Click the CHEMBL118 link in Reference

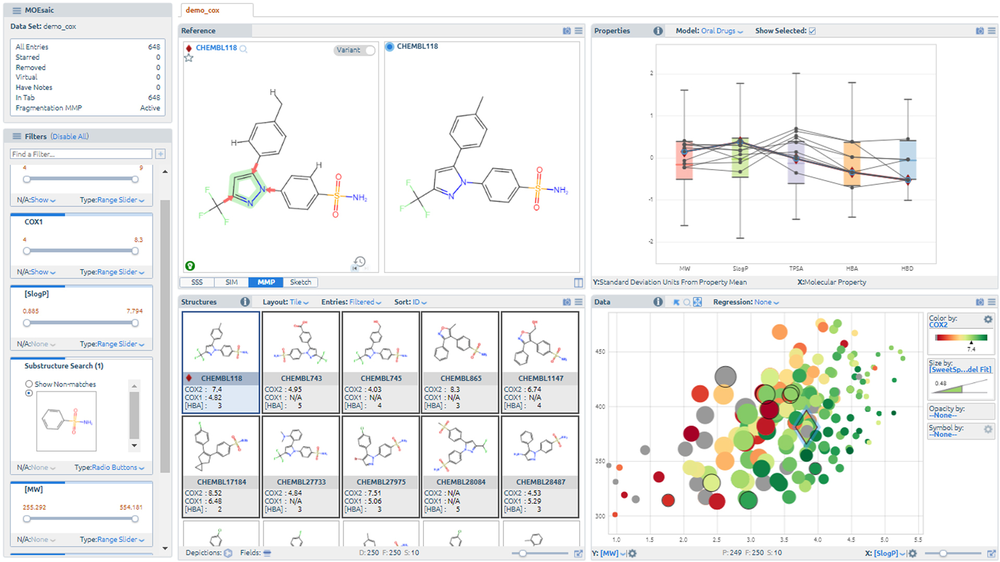pyautogui.click(x=216, y=48)
